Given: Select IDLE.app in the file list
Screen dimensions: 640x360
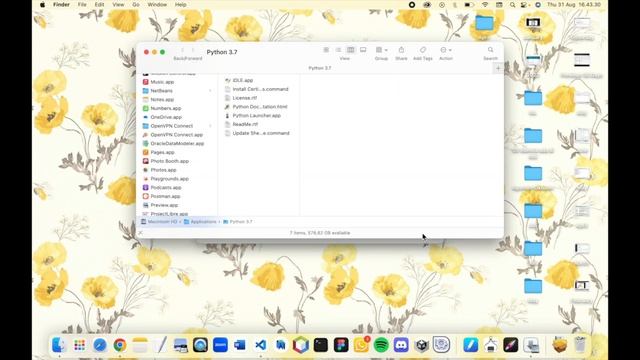Looking at the screenshot, I should click(242, 80).
